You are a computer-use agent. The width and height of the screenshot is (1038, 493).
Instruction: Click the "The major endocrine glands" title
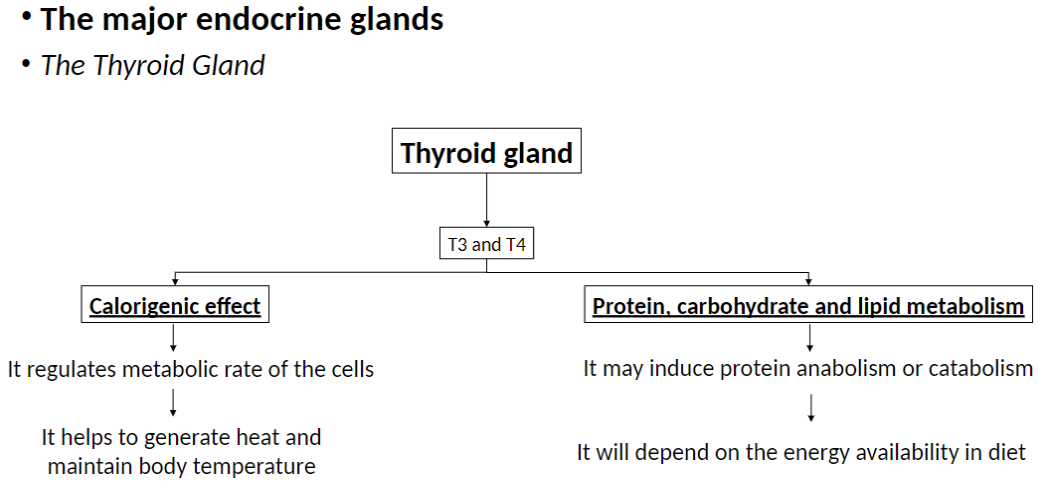(242, 20)
